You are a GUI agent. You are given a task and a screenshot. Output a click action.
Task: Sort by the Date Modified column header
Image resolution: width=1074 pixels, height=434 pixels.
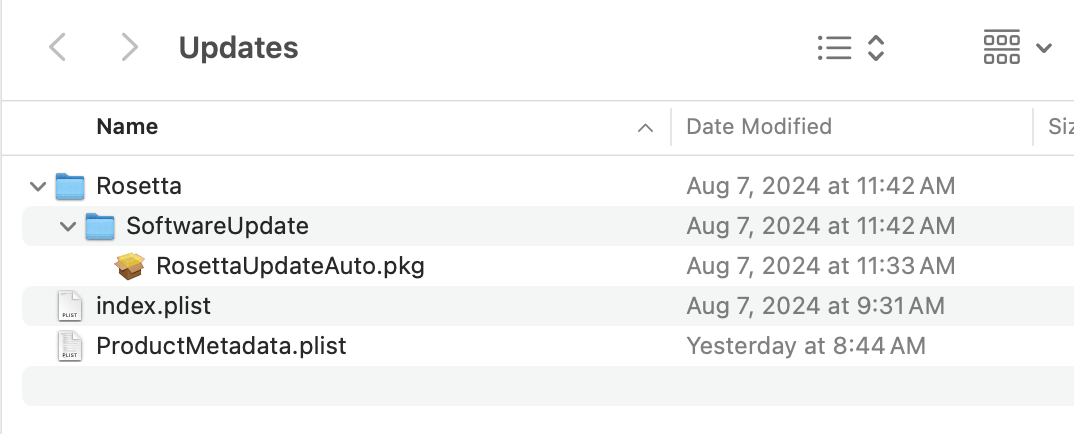point(759,127)
